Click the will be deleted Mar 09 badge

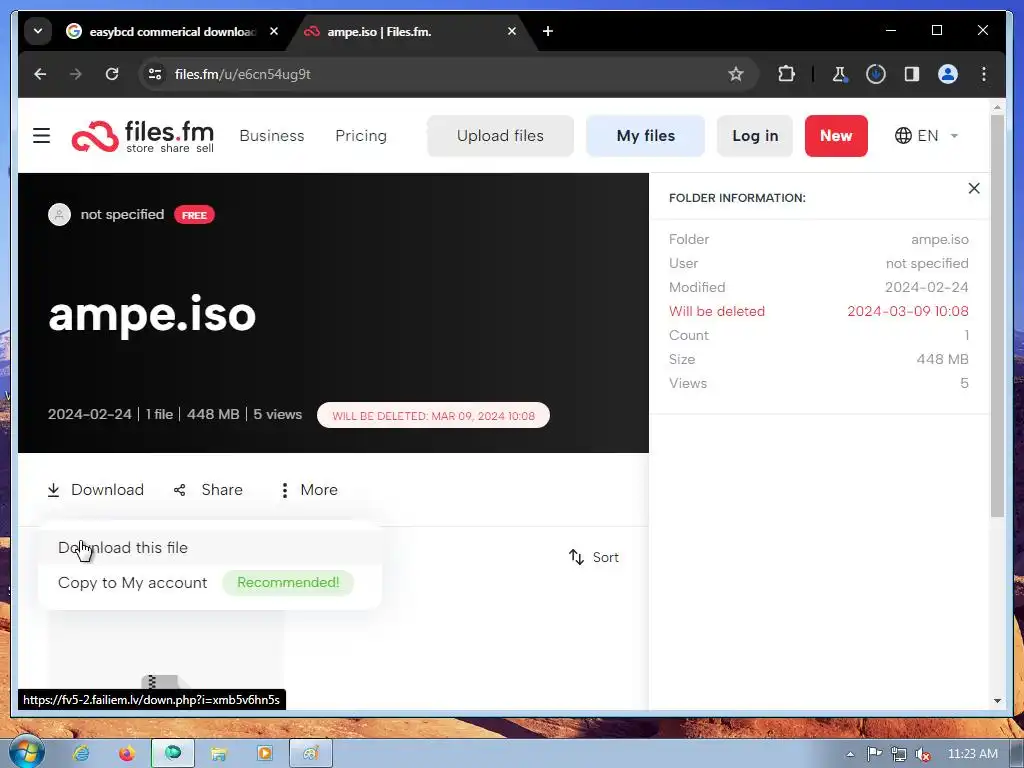433,415
